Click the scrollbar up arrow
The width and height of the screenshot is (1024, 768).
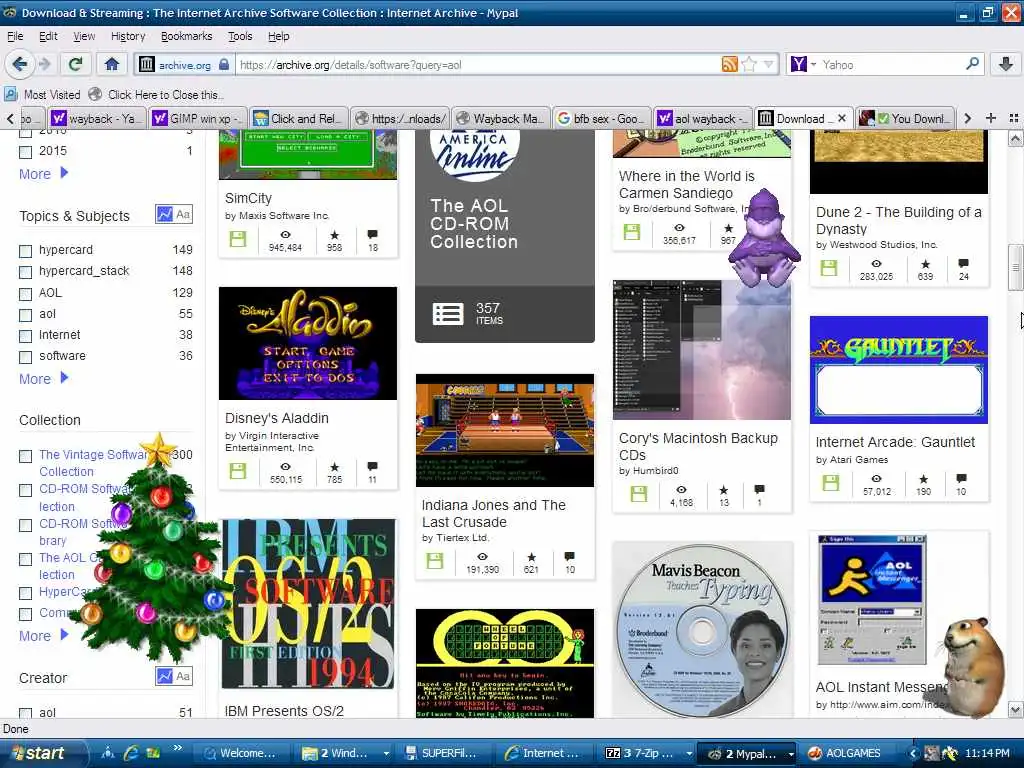point(1015,138)
